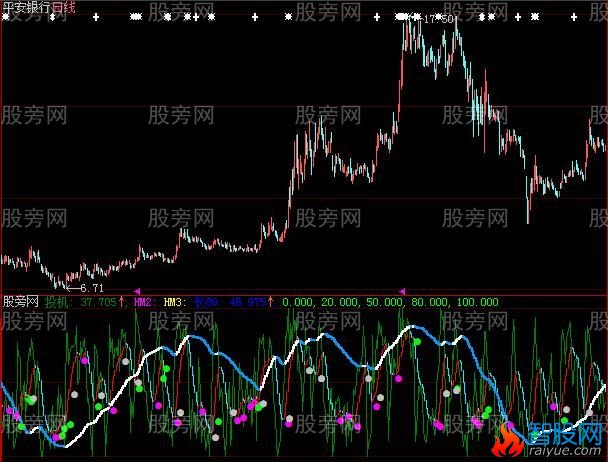Image resolution: width=608 pixels, height=462 pixels.
Task: Open the 股旁网 indicator name label
Action: 21,301
